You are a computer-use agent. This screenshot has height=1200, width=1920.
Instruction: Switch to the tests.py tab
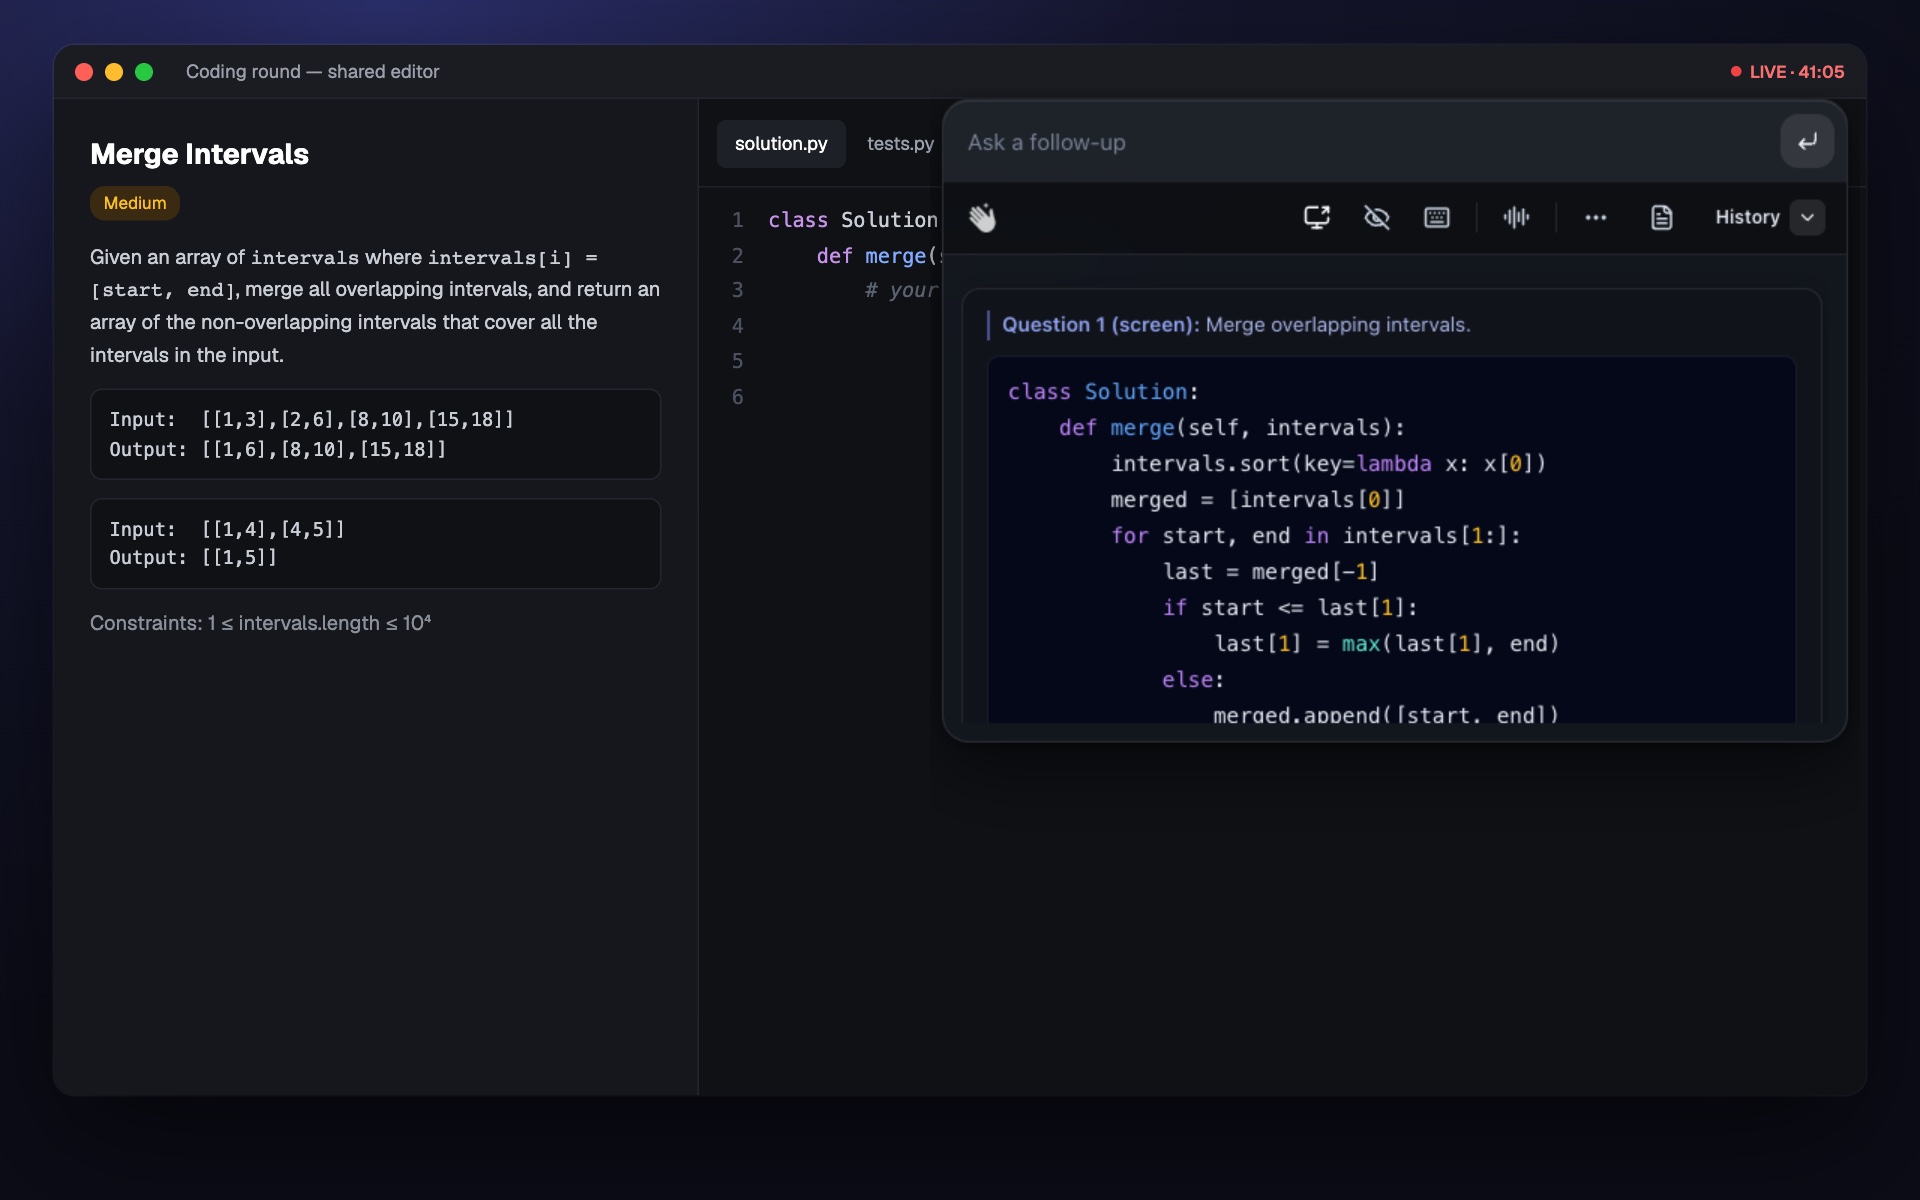coord(900,144)
